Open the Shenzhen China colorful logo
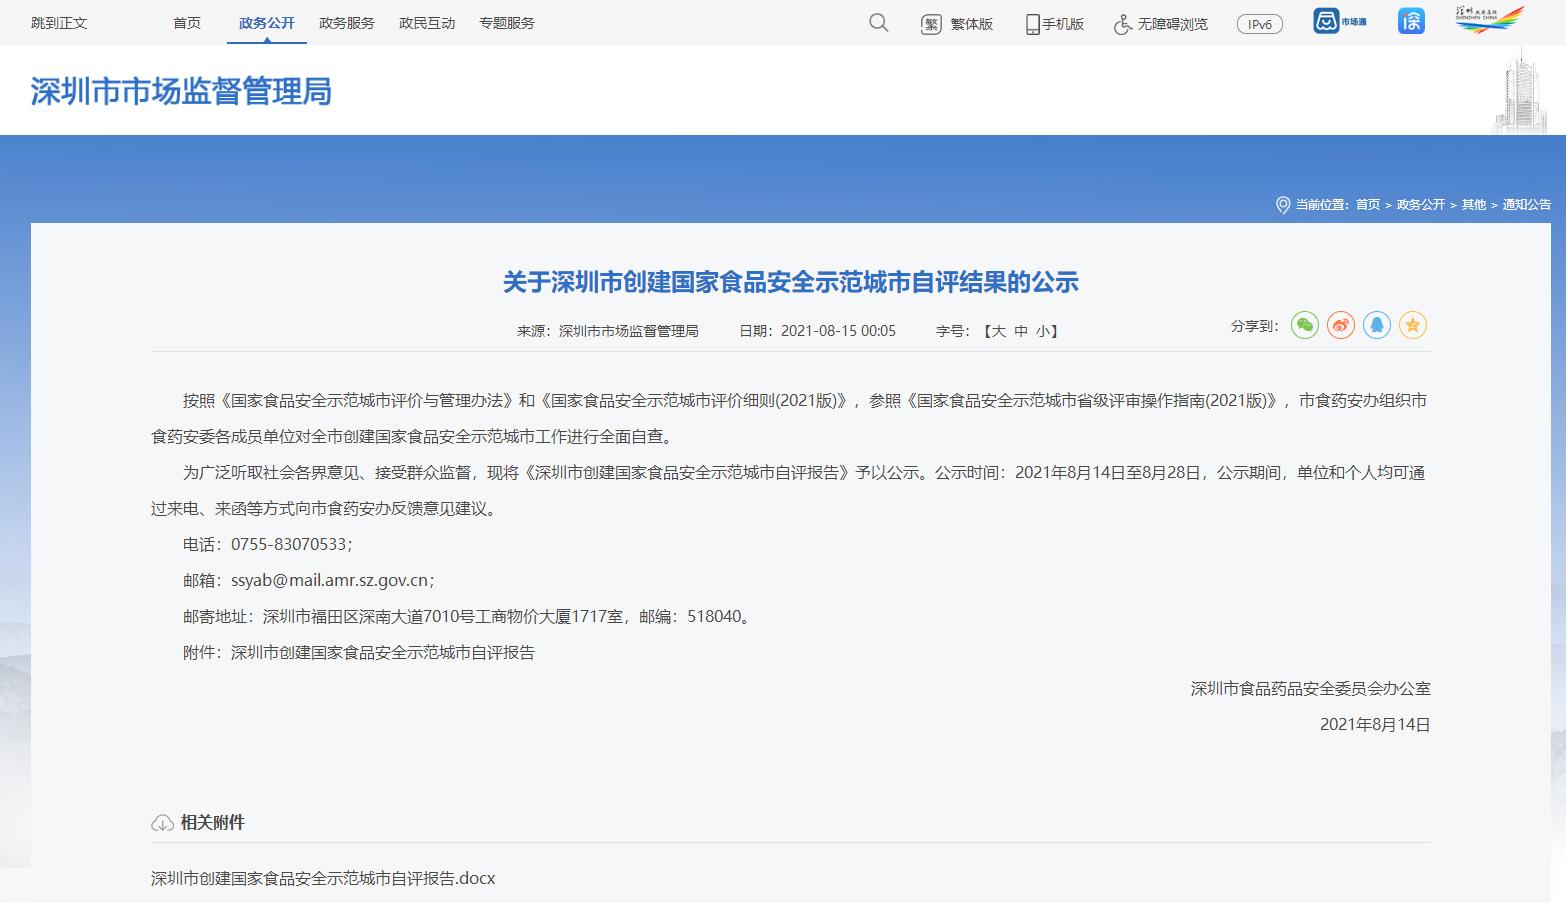 pos(1489,20)
